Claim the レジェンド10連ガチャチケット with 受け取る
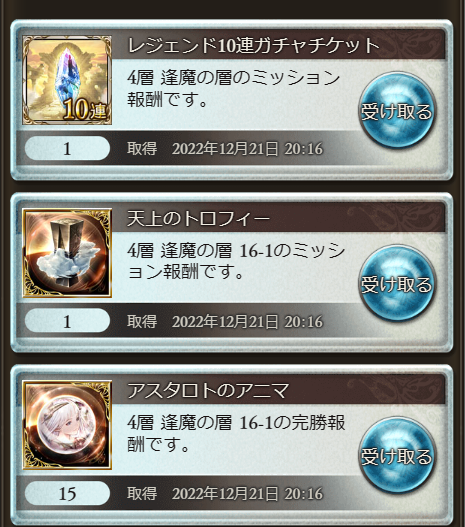Viewport: 465px width, 527px height. [396, 111]
